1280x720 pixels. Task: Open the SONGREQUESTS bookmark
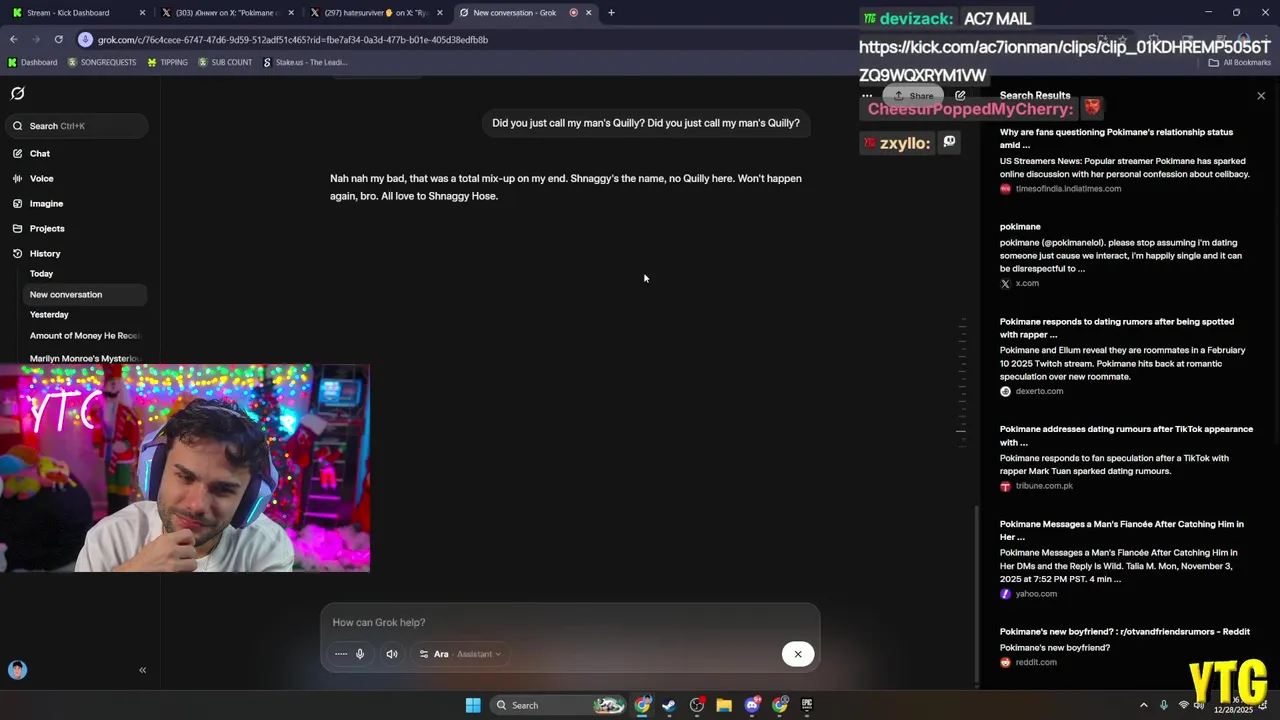[x=102, y=62]
